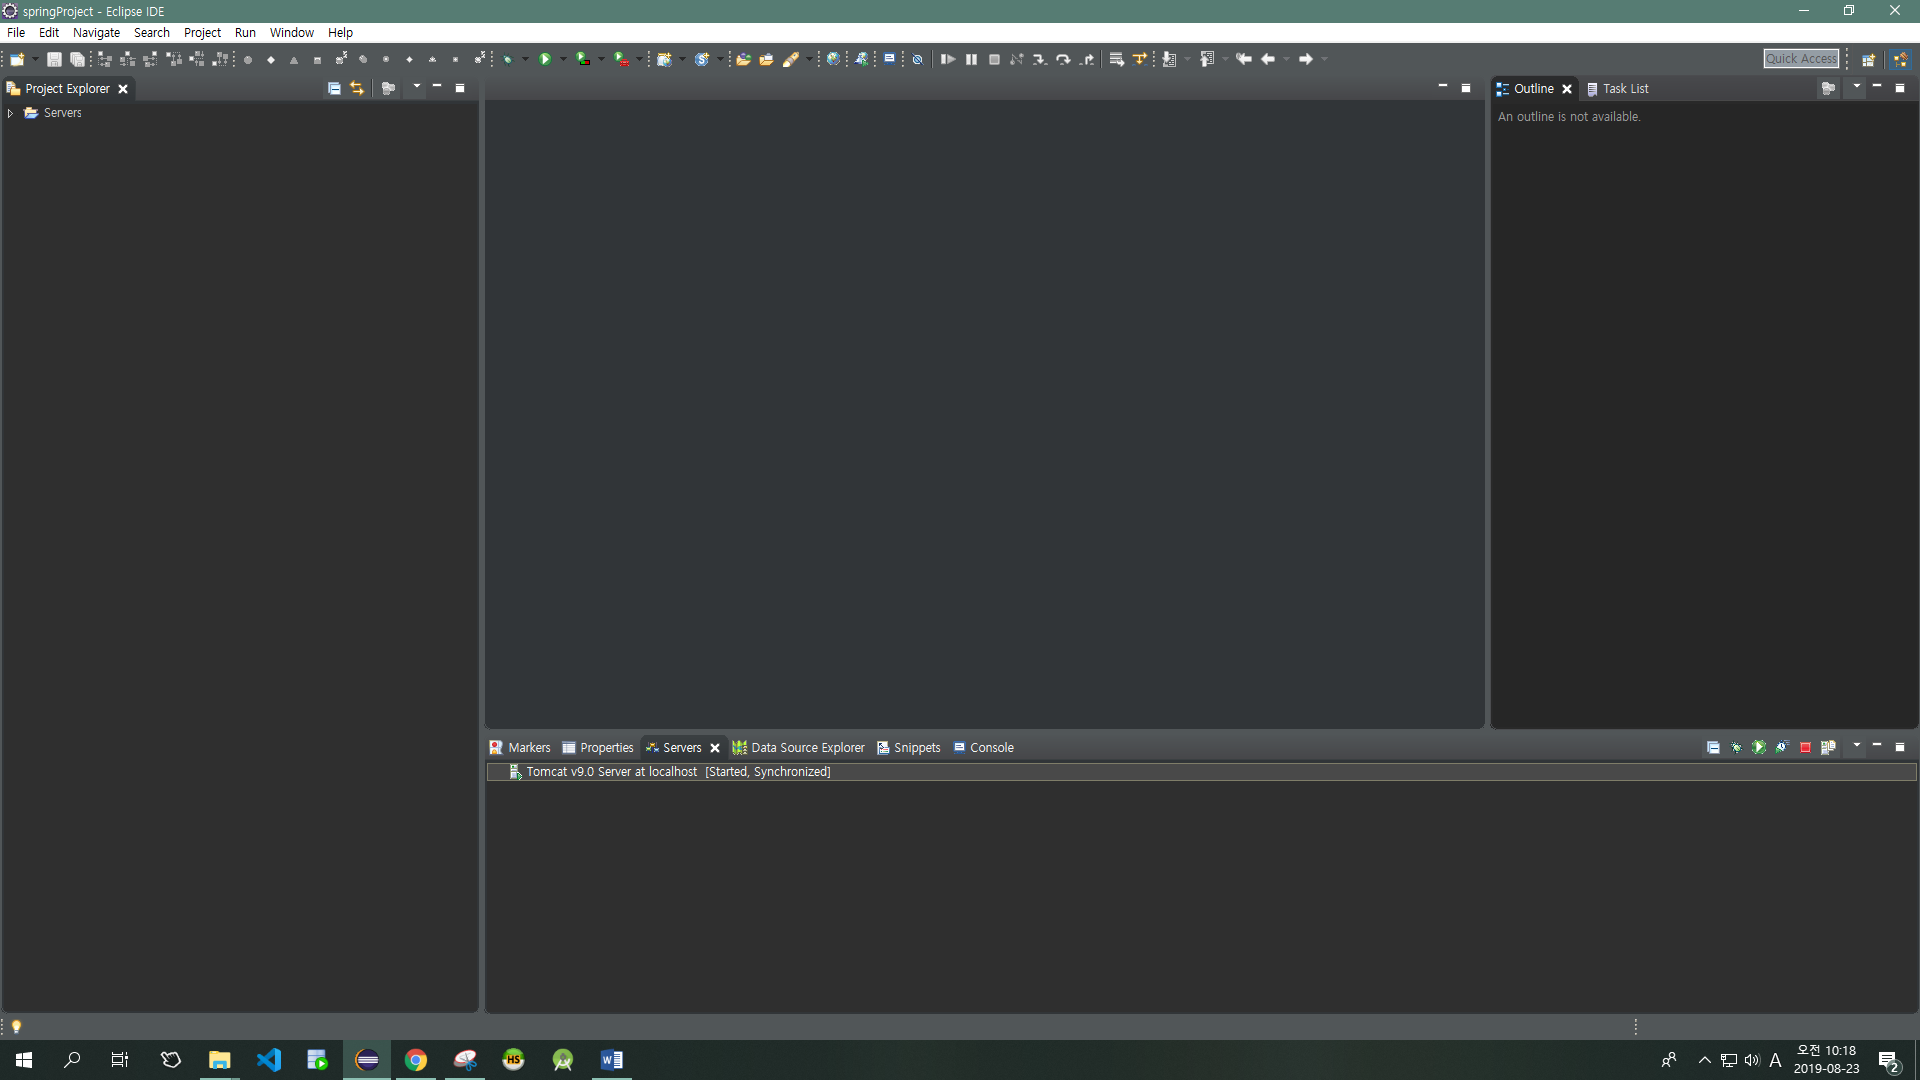Viewport: 1920px width, 1080px height.
Task: Click the Open Perspective icon
Action: [1867, 59]
